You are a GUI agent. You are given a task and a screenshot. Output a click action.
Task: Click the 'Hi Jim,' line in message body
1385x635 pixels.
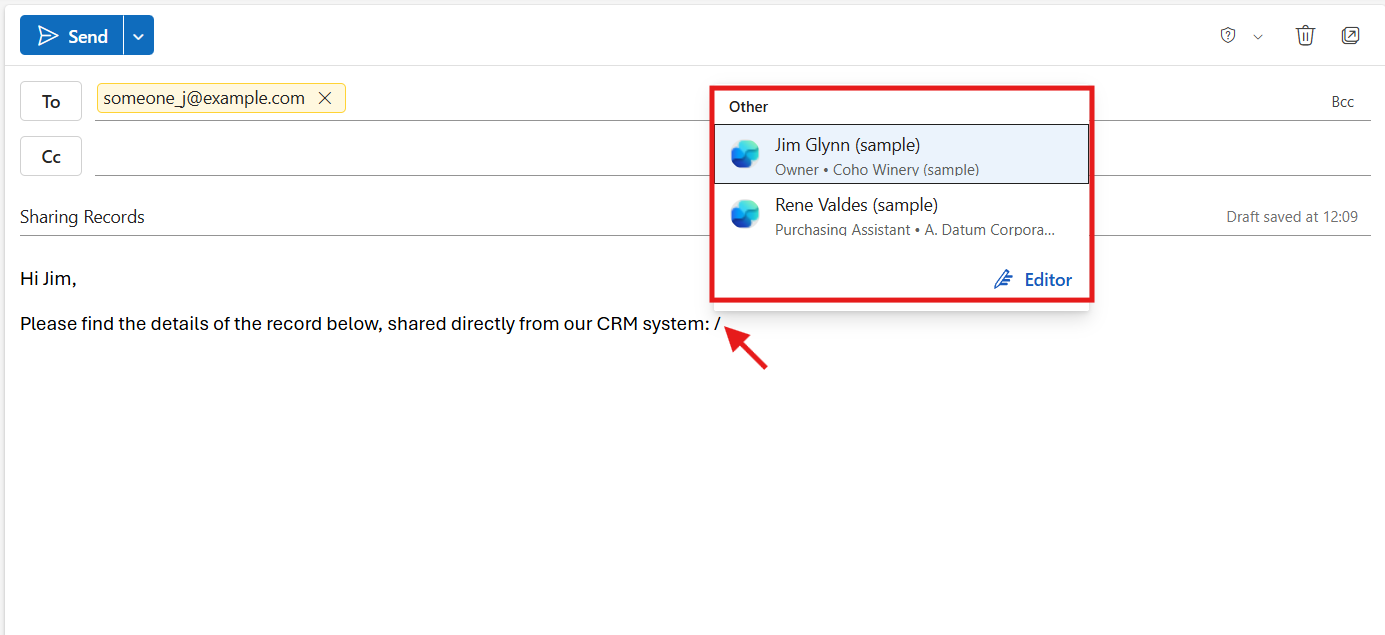pos(48,279)
